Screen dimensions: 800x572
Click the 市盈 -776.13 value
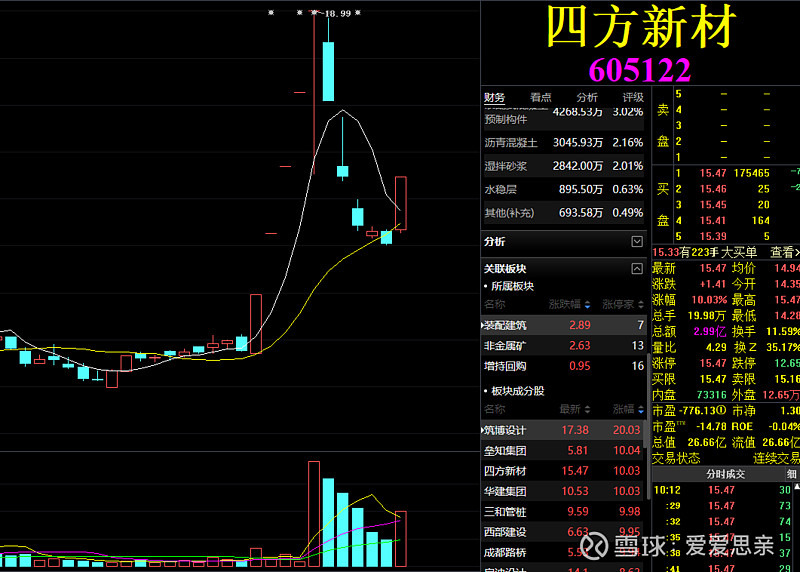(x=702, y=410)
